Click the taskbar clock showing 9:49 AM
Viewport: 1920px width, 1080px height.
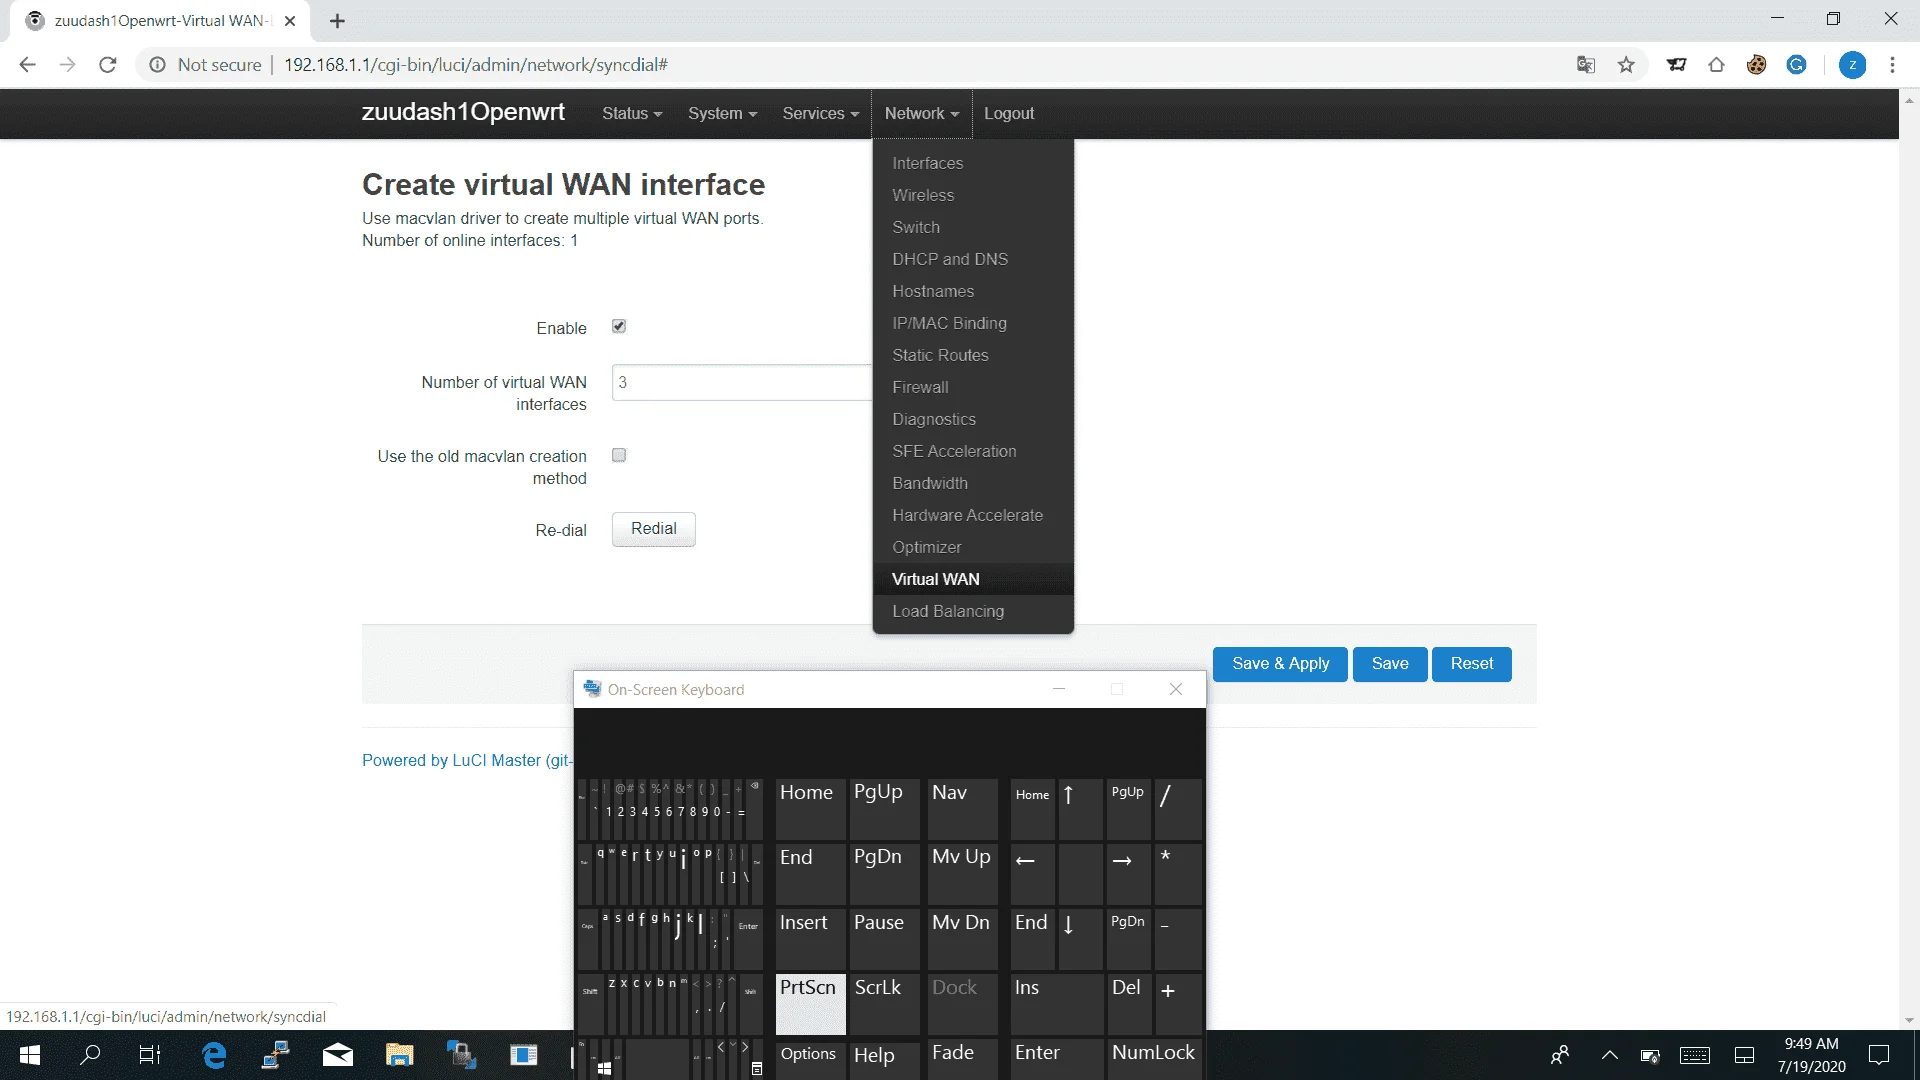point(1811,1055)
